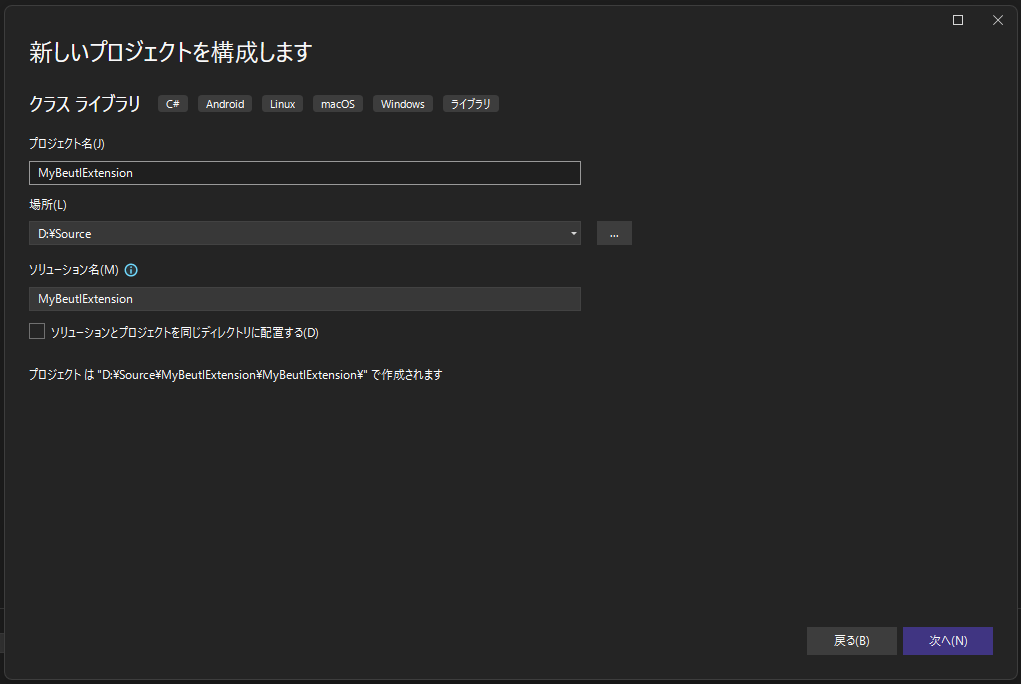Select the C# tag
Screen dimensions: 1021x684
[x=172, y=103]
